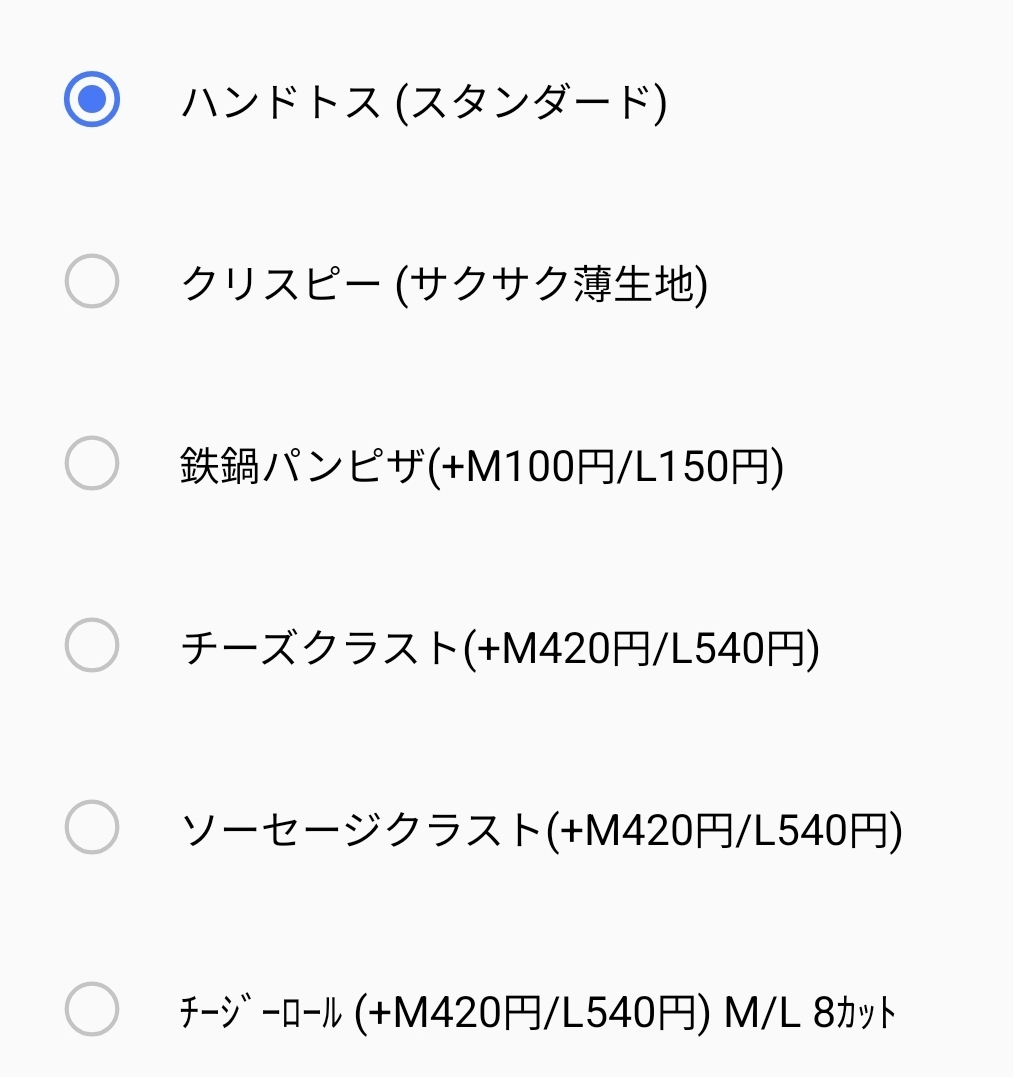Click the (スタンダード) text
This screenshot has height=1077, width=1013.
532,103
